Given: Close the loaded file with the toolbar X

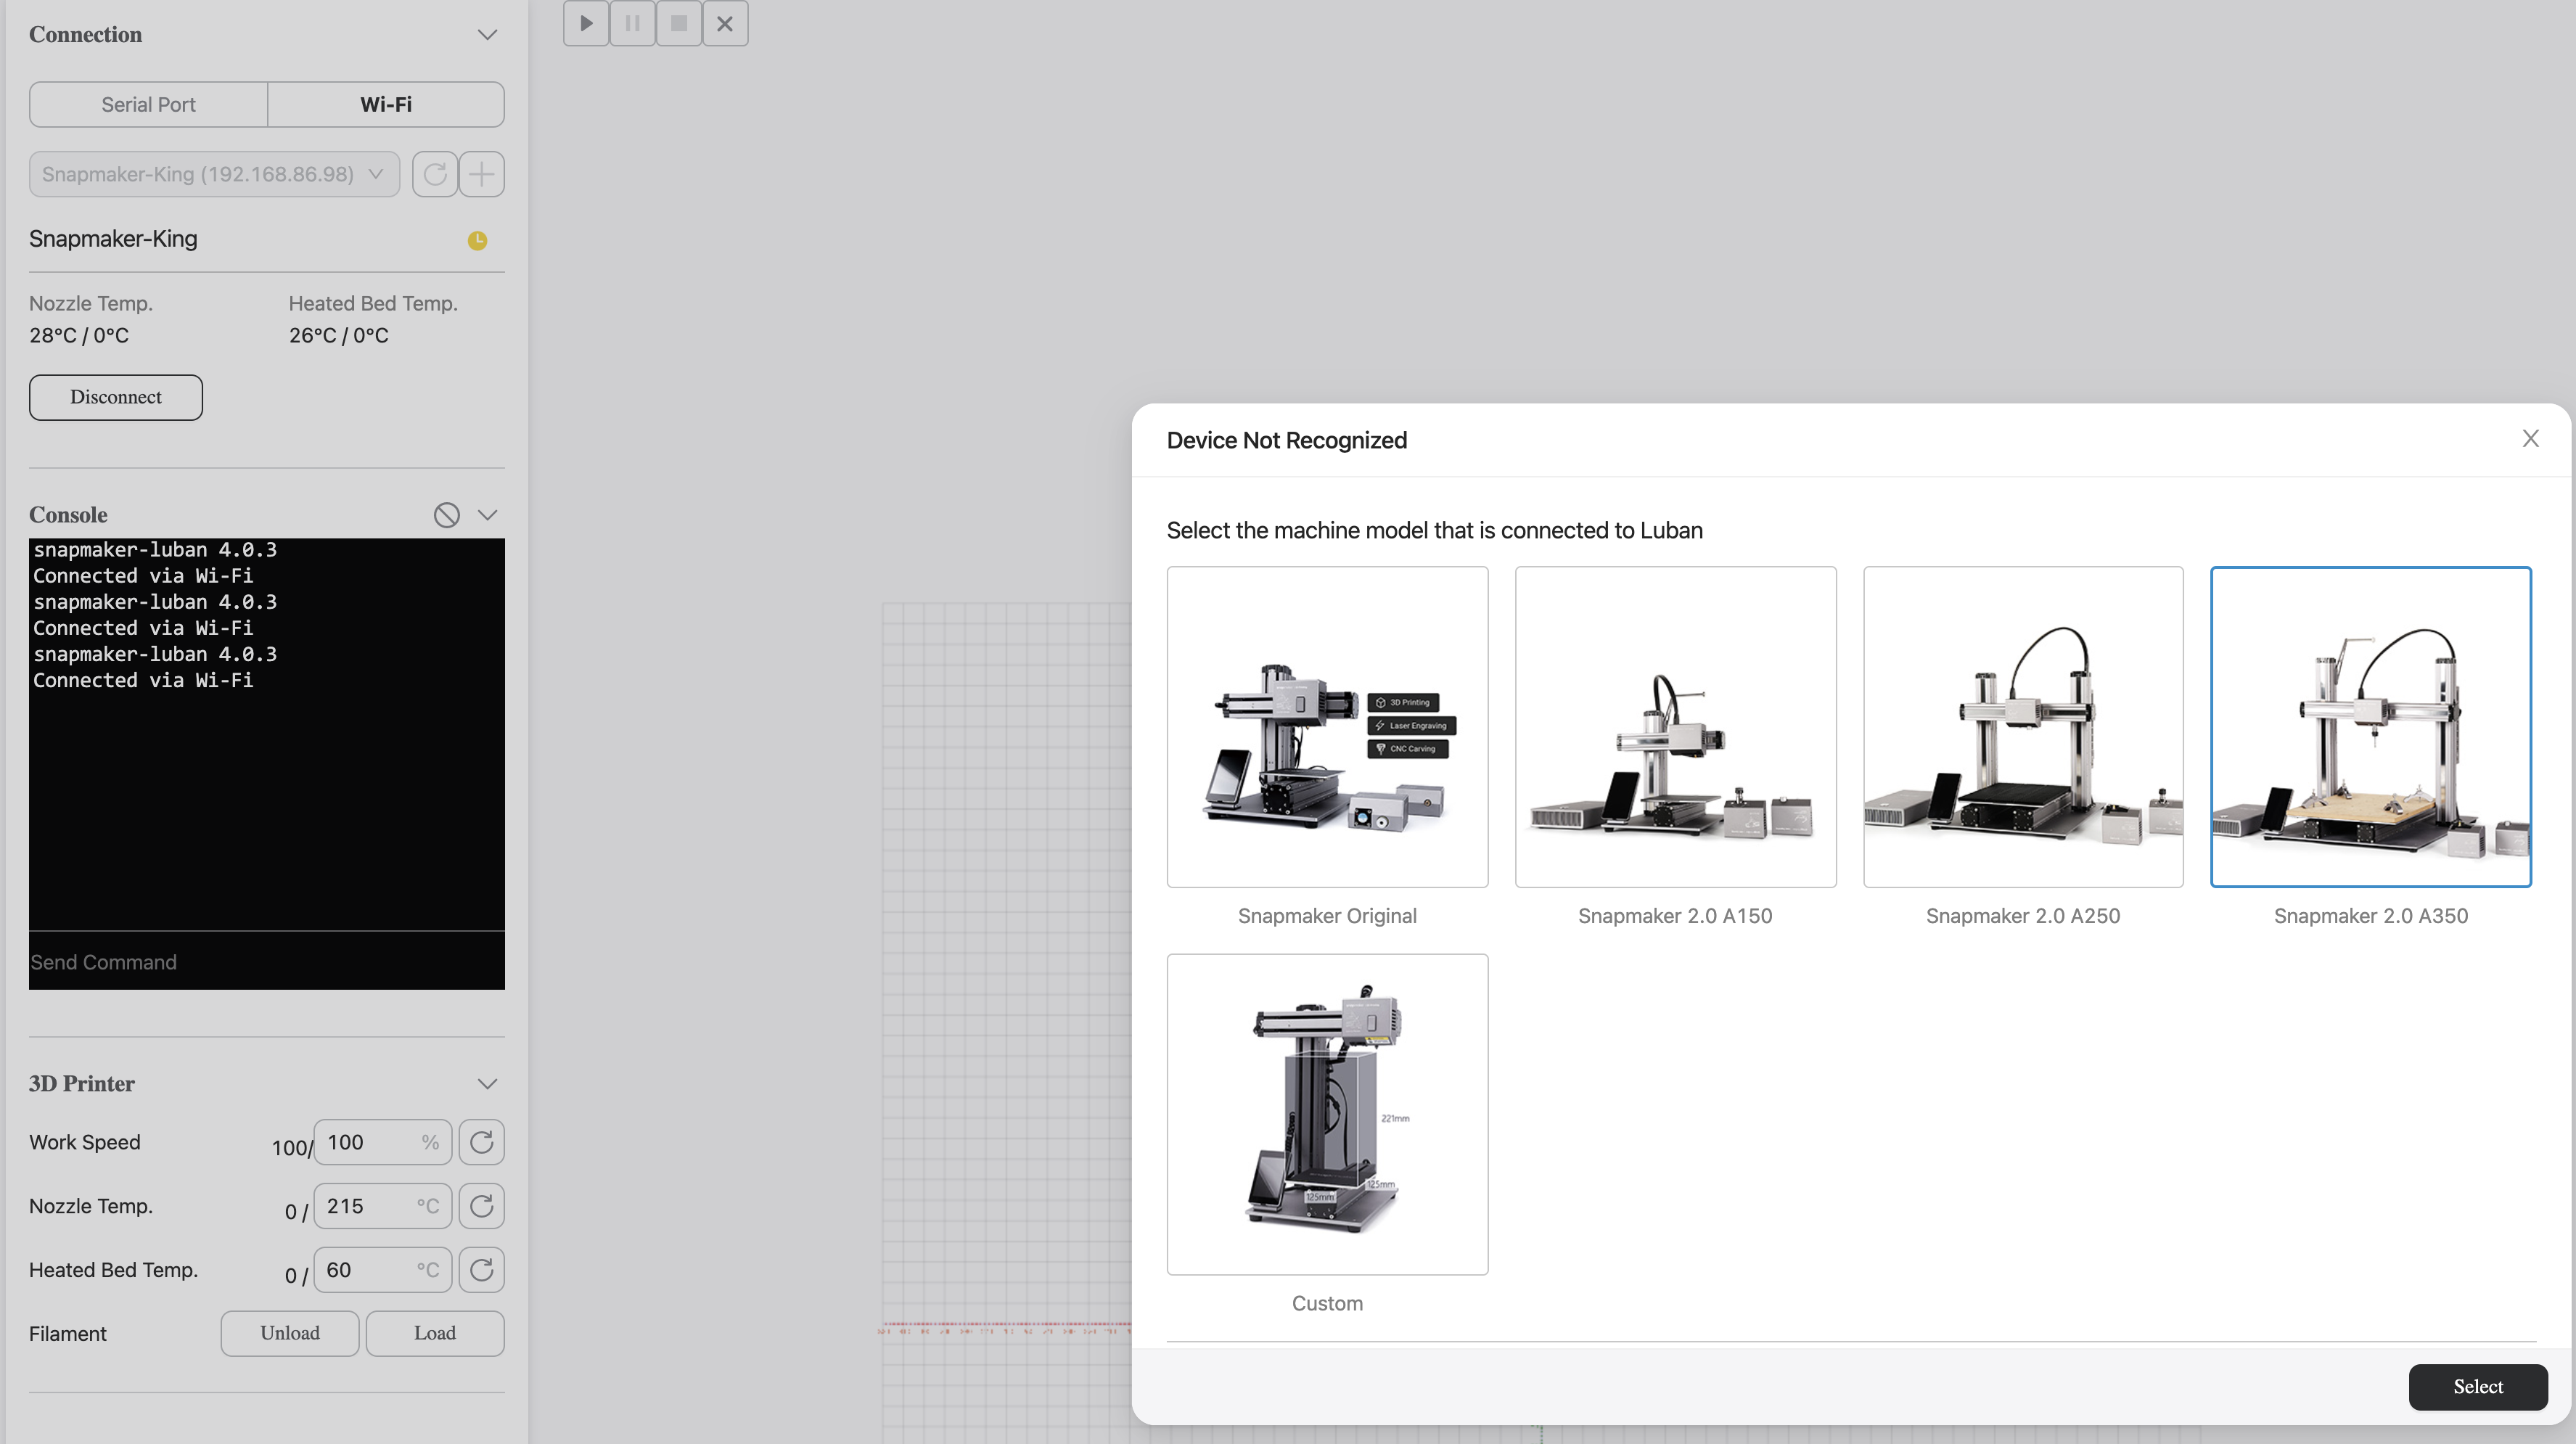Looking at the screenshot, I should tap(725, 23).
